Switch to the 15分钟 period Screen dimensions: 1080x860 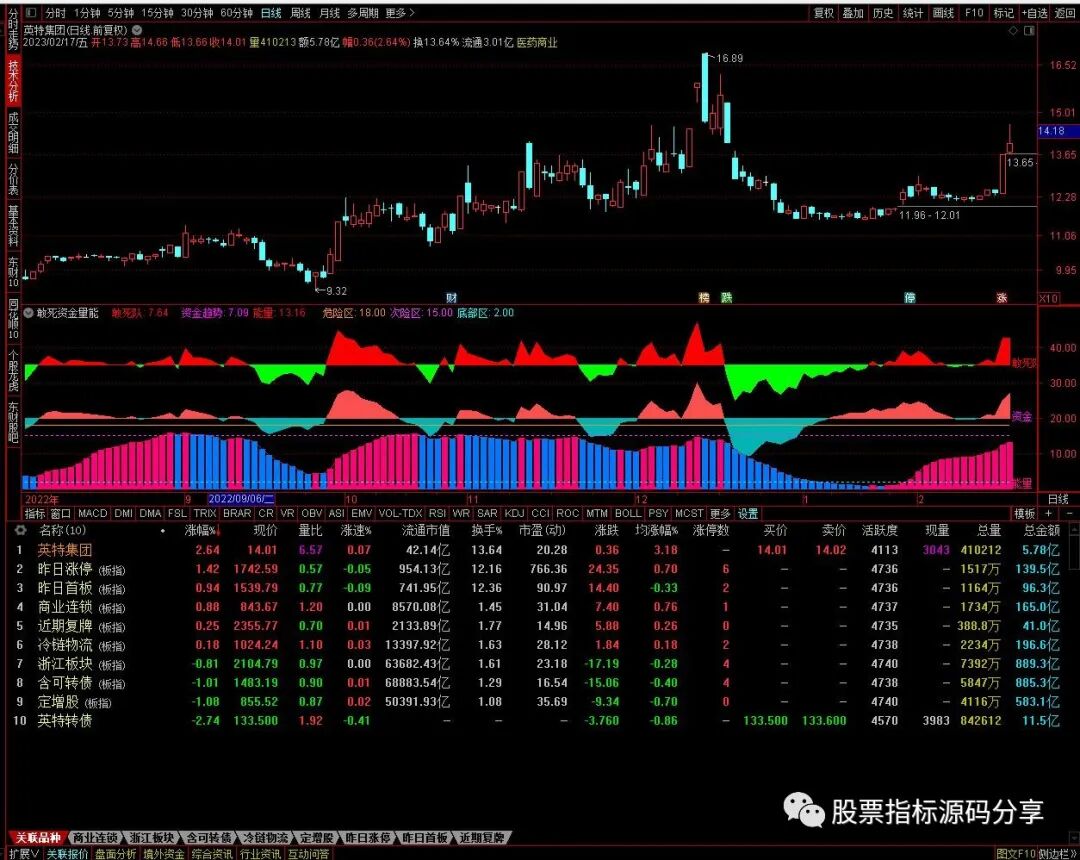tap(157, 13)
